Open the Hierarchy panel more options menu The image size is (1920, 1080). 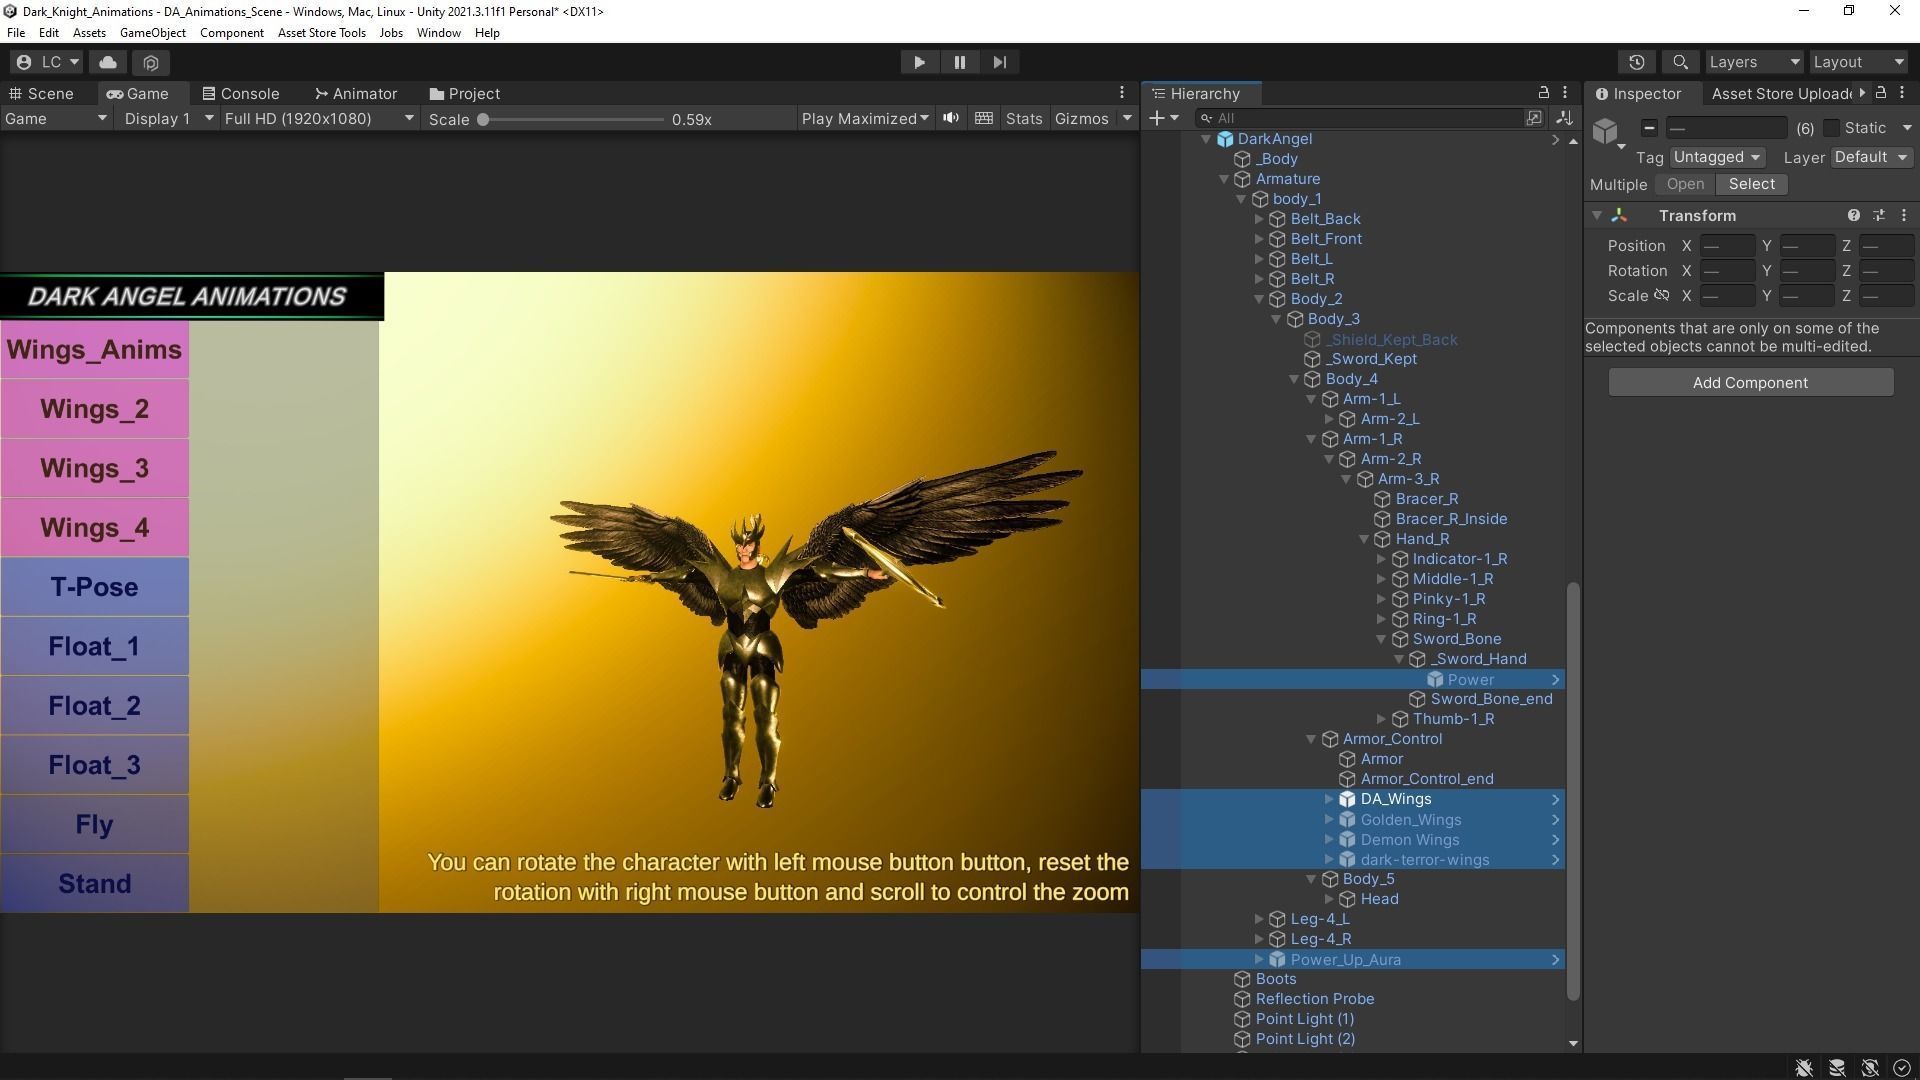click(1565, 92)
